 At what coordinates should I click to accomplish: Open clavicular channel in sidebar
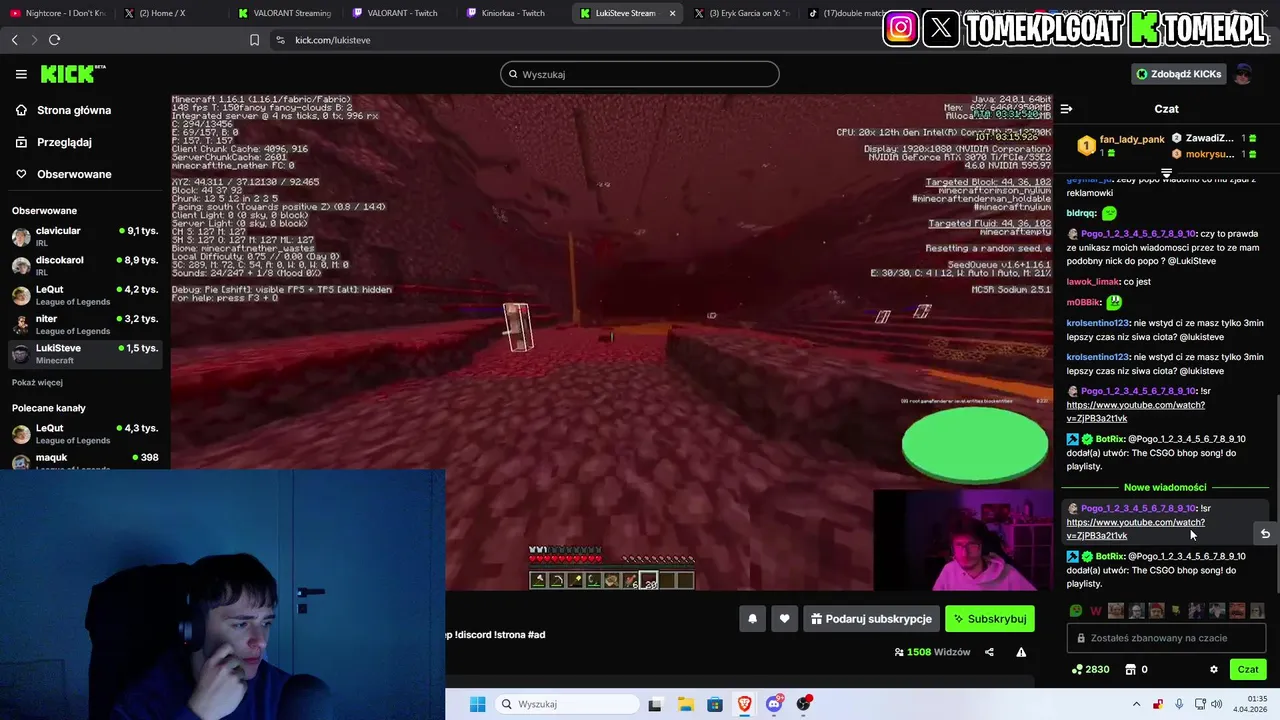[x=84, y=236]
